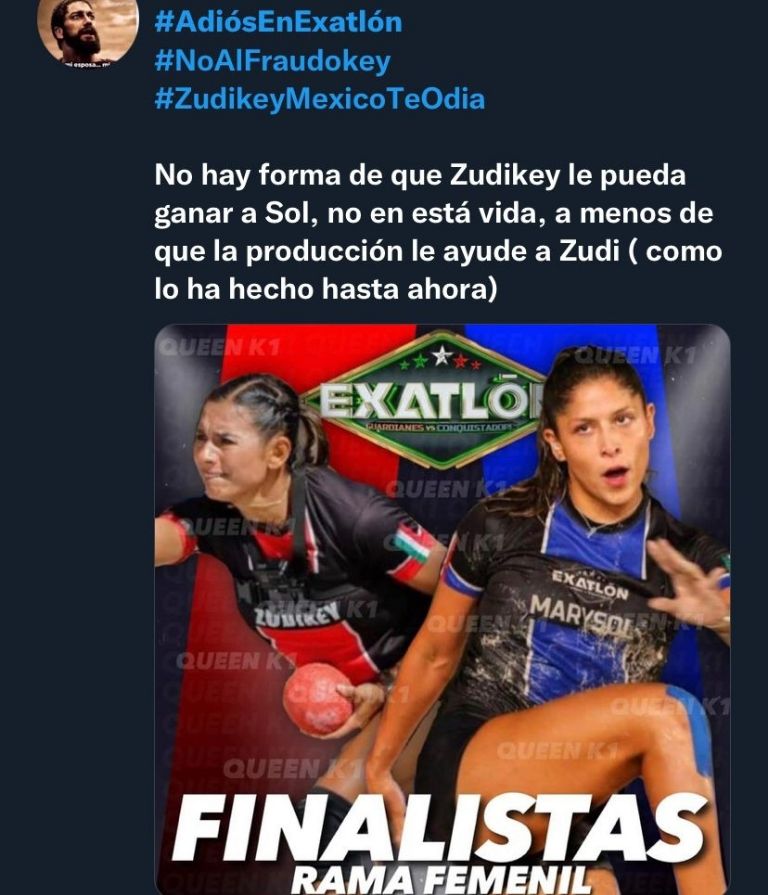This screenshot has width=768, height=895.
Task: Open the attached Finalistas poster image
Action: tap(442, 609)
